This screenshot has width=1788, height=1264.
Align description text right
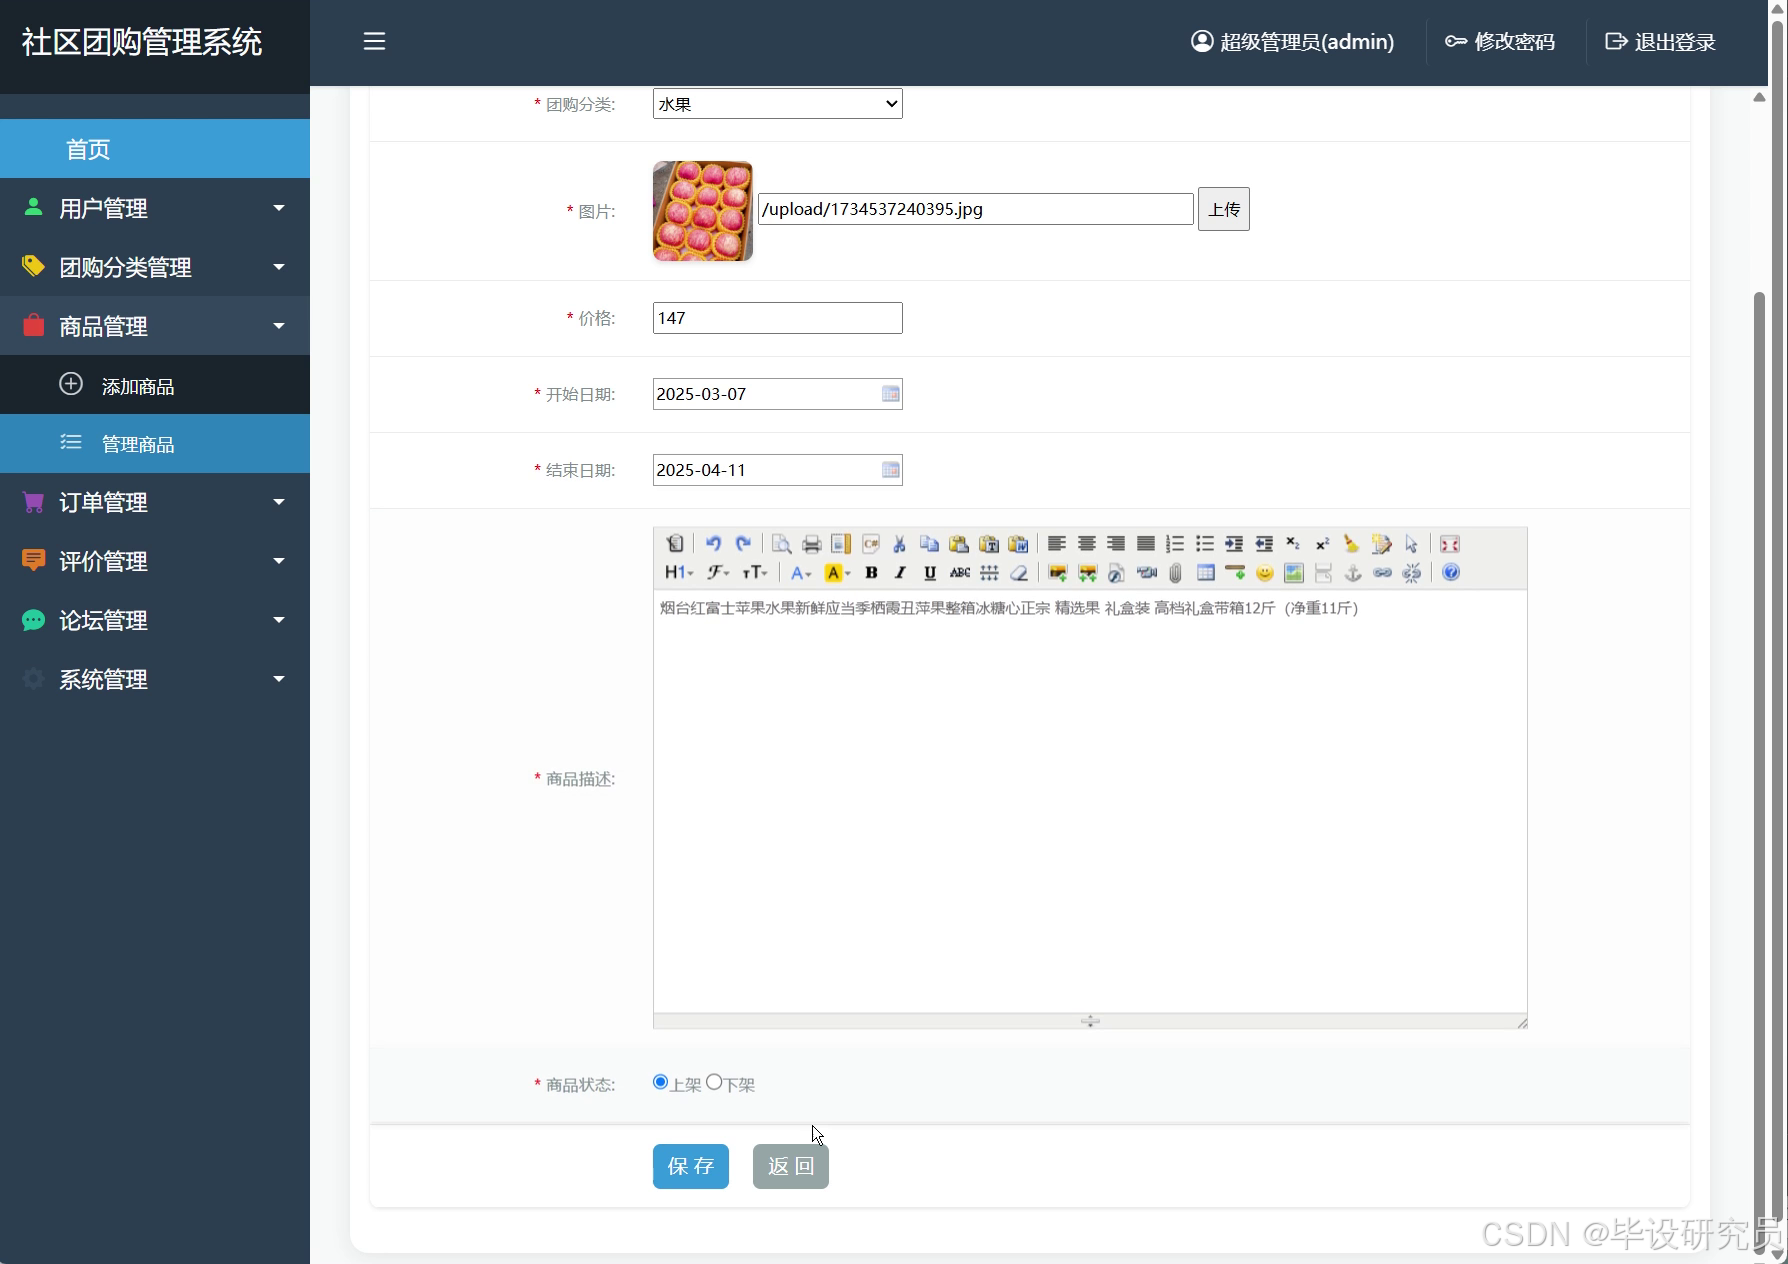pos(1116,544)
